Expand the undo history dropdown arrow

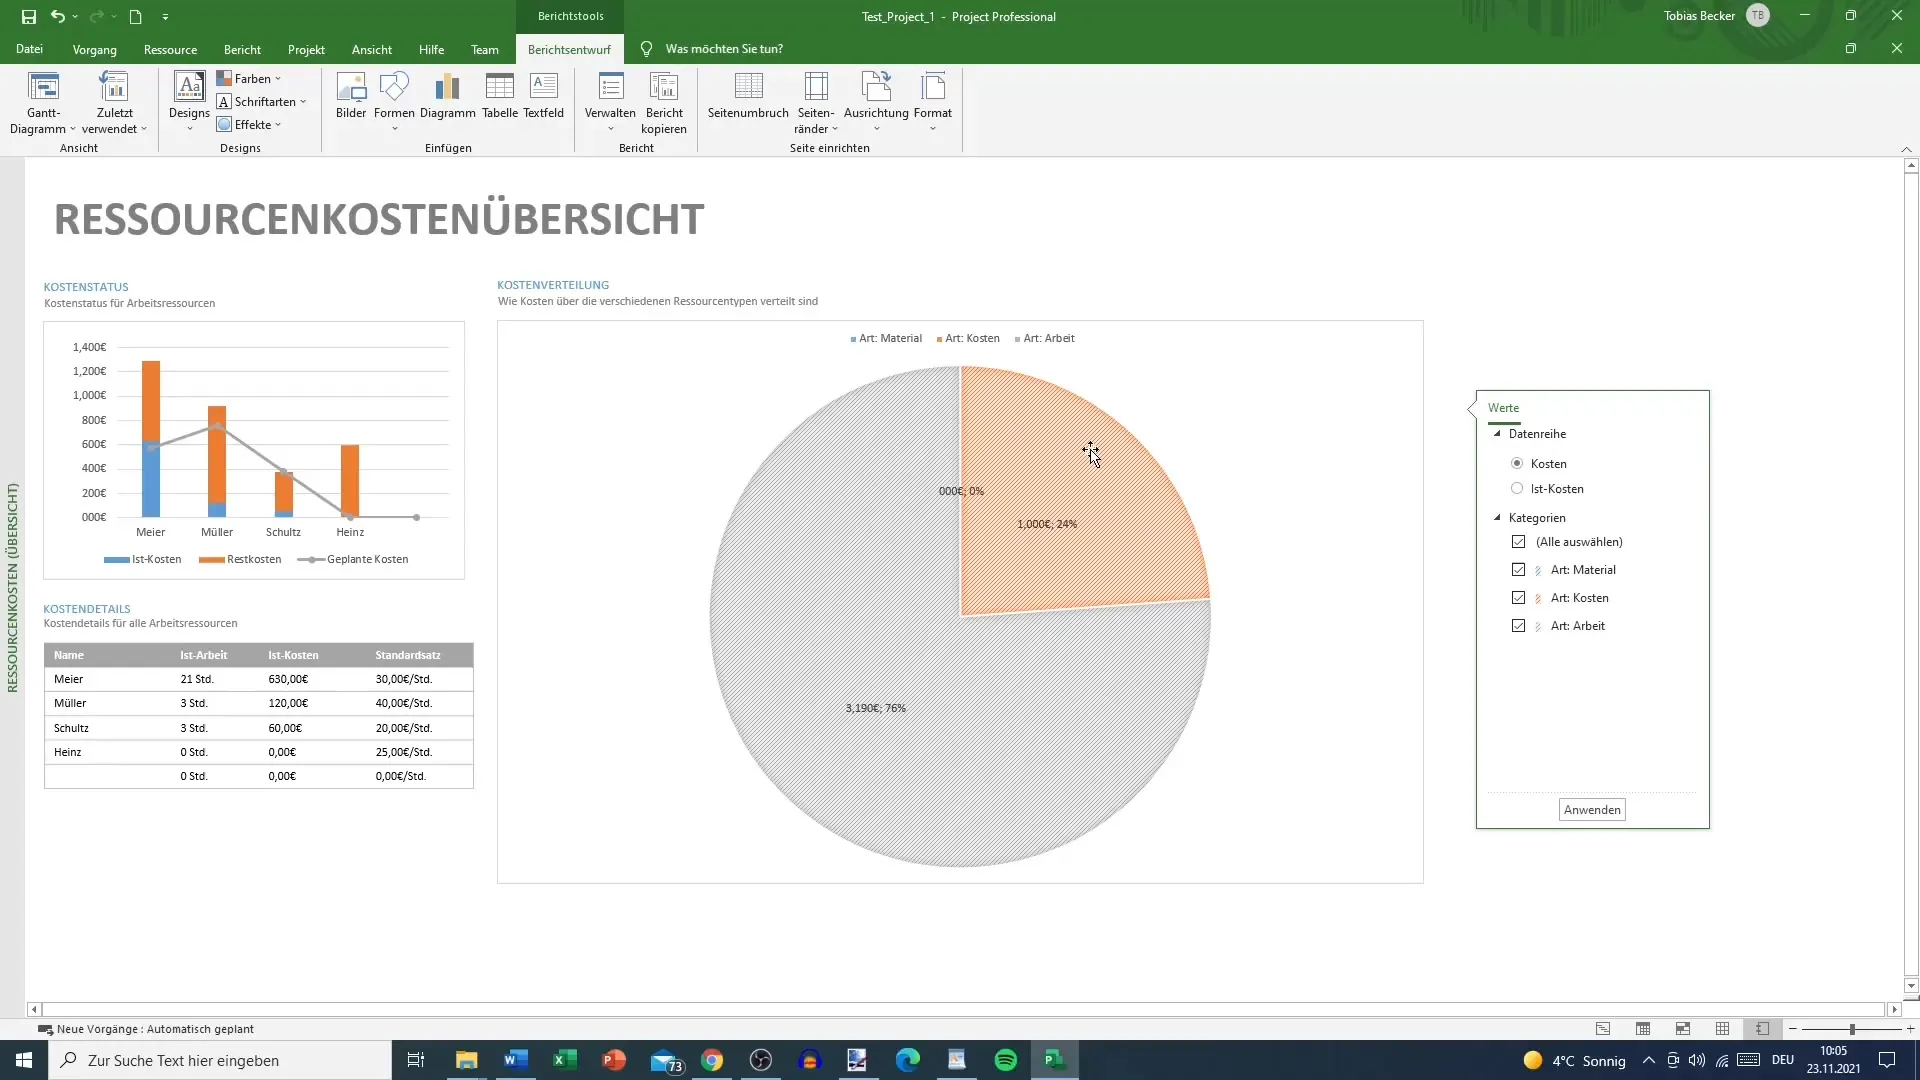tap(75, 17)
